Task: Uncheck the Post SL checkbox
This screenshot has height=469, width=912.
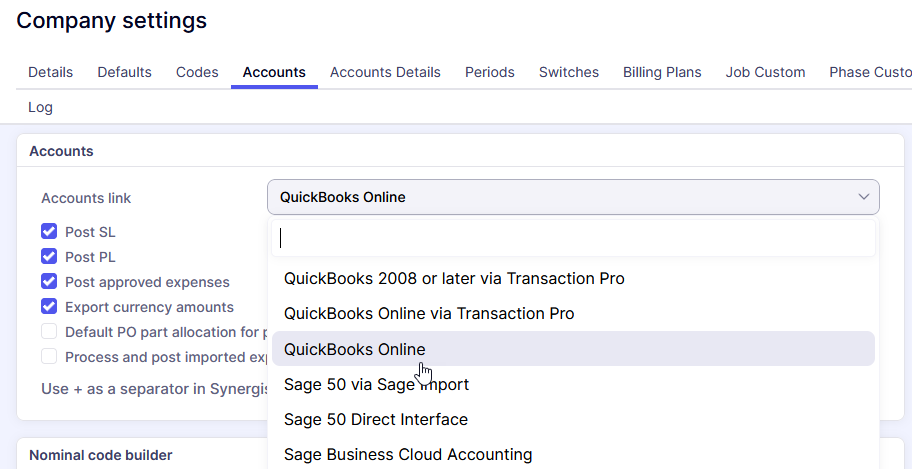Action: [x=49, y=232]
